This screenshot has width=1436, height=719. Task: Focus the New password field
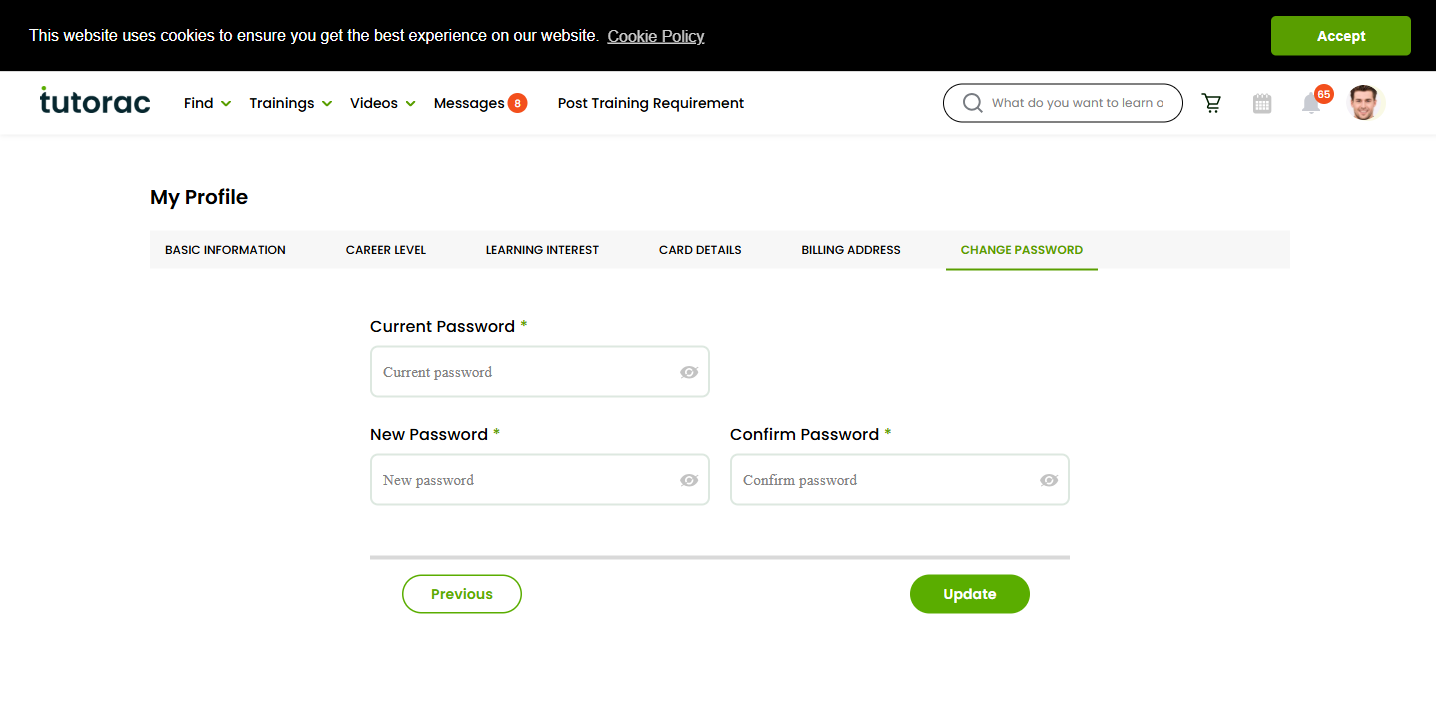[x=540, y=480]
